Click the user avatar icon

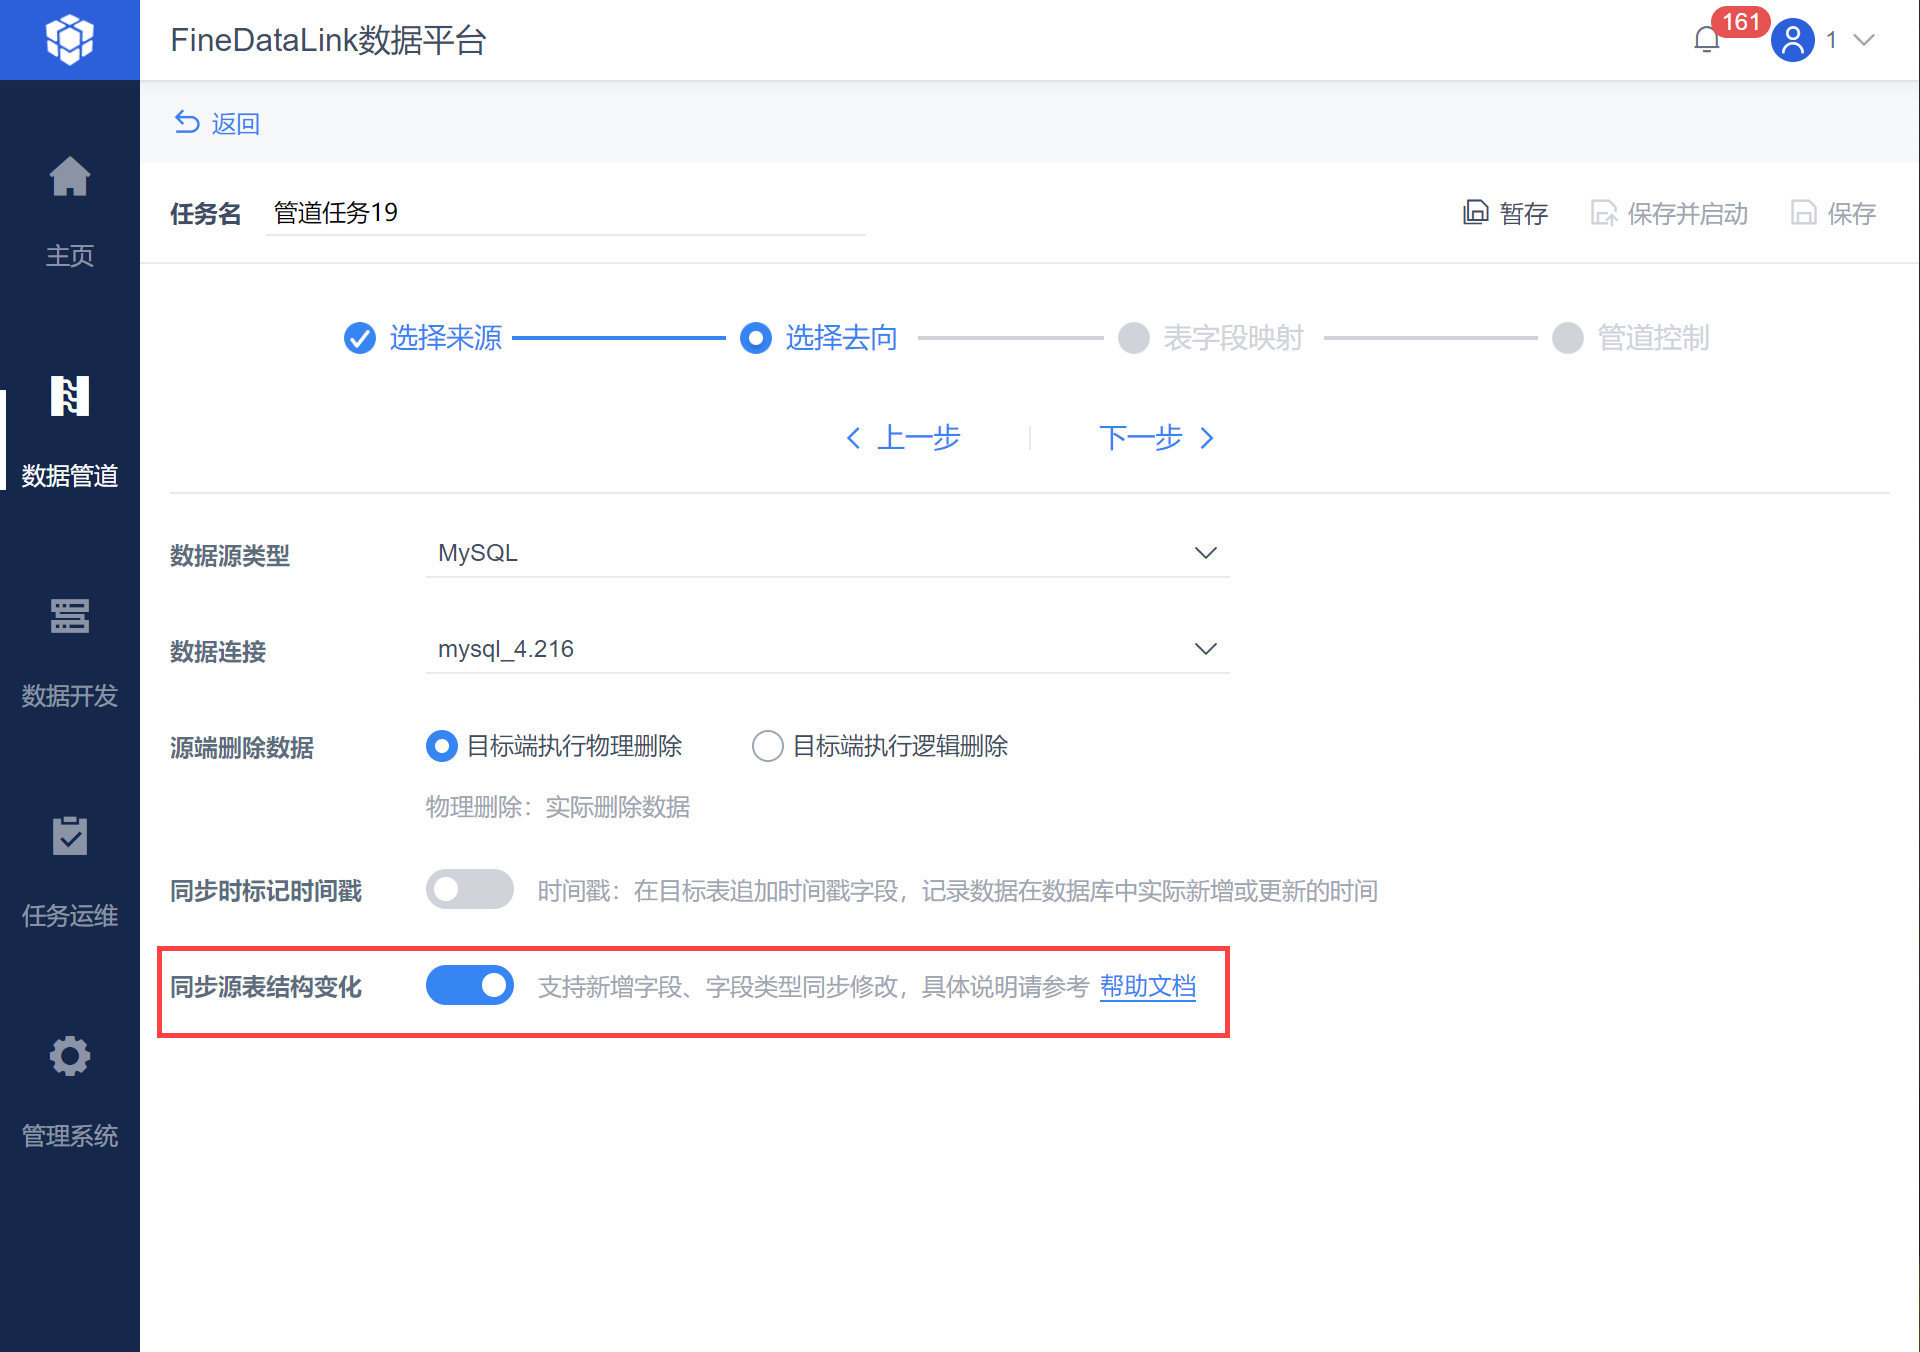tap(1792, 40)
